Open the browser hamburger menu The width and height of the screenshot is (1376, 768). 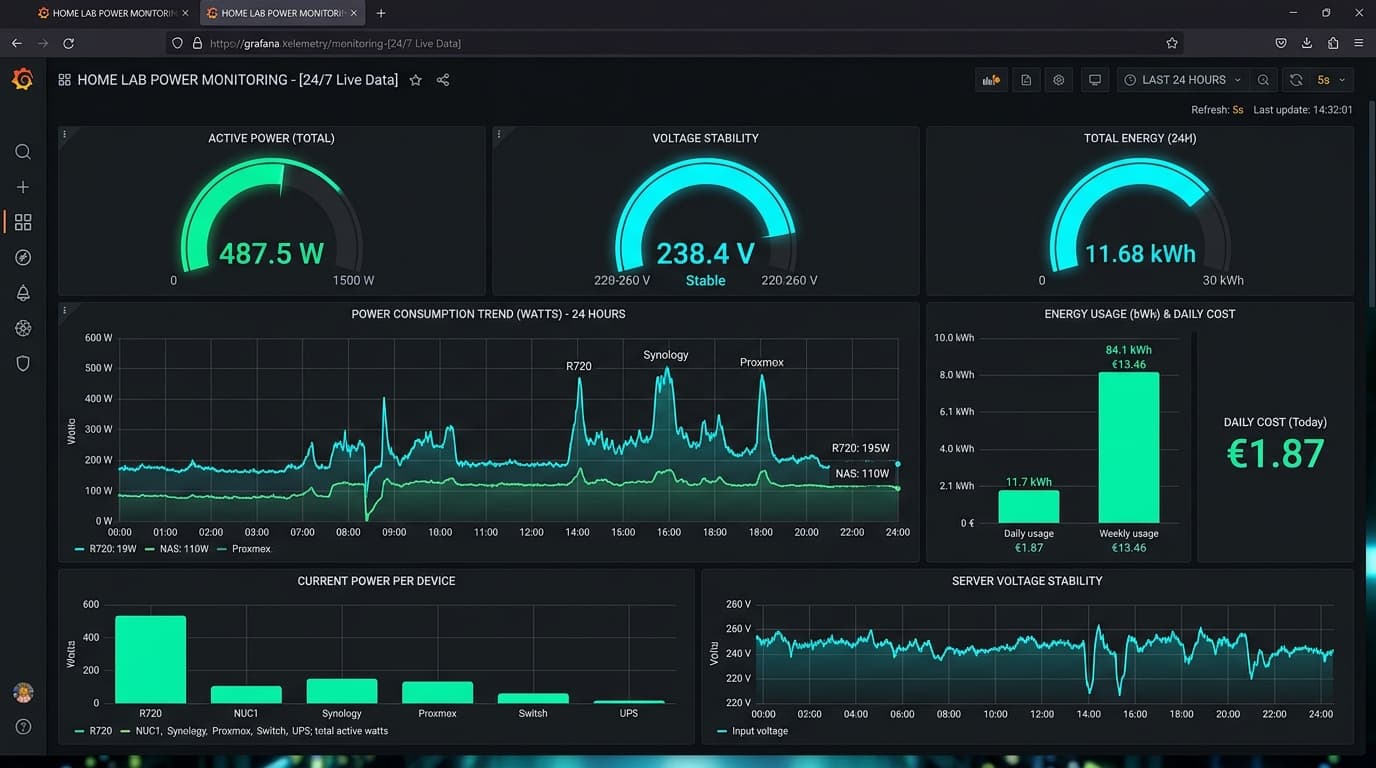[x=1358, y=43]
